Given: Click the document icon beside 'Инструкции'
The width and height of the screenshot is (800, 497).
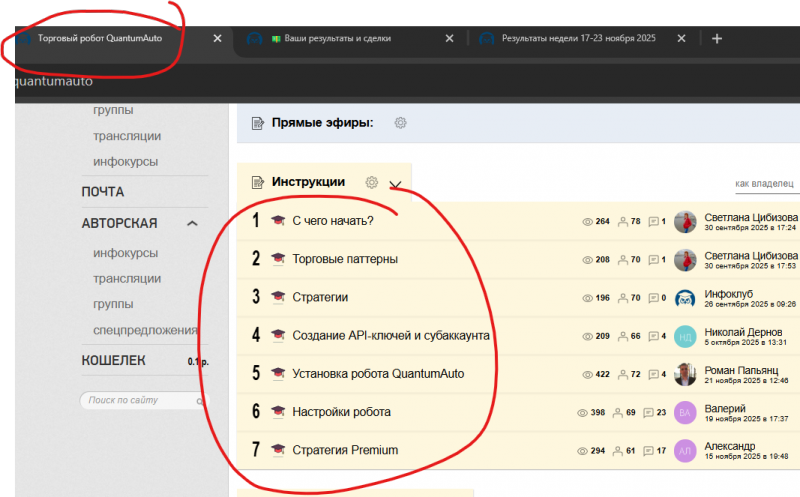Looking at the screenshot, I should (258, 182).
